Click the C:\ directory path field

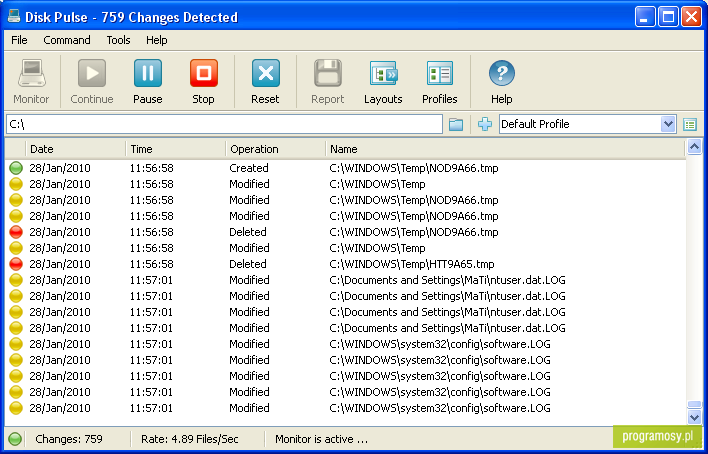pos(224,124)
